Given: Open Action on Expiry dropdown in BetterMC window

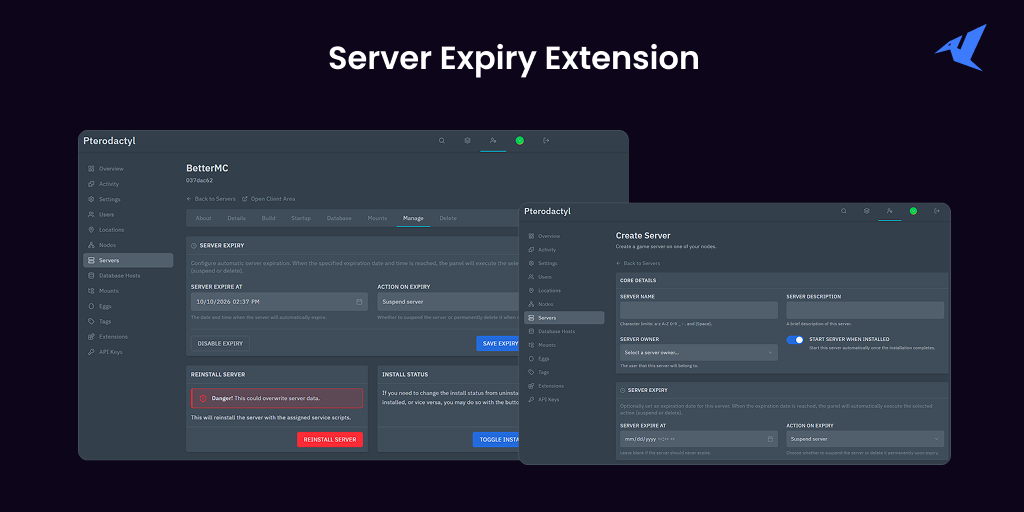Looking at the screenshot, I should 449,302.
